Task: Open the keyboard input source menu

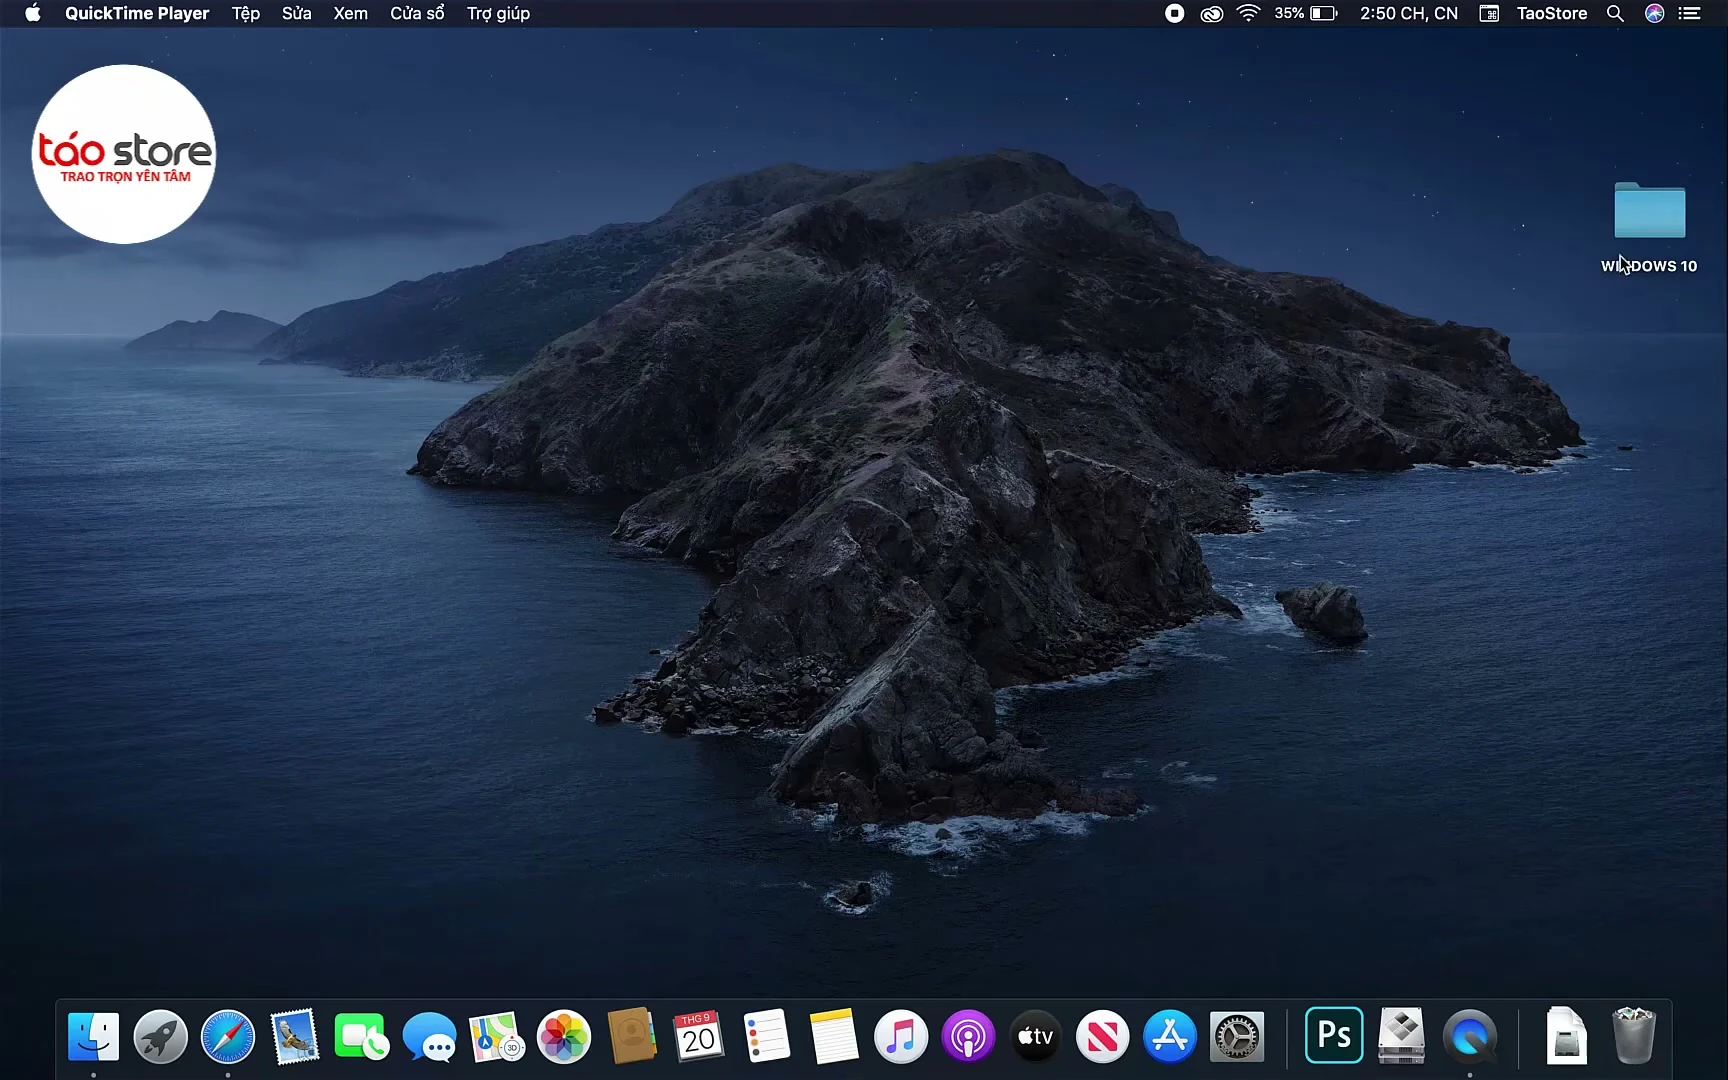Action: (x=1488, y=13)
